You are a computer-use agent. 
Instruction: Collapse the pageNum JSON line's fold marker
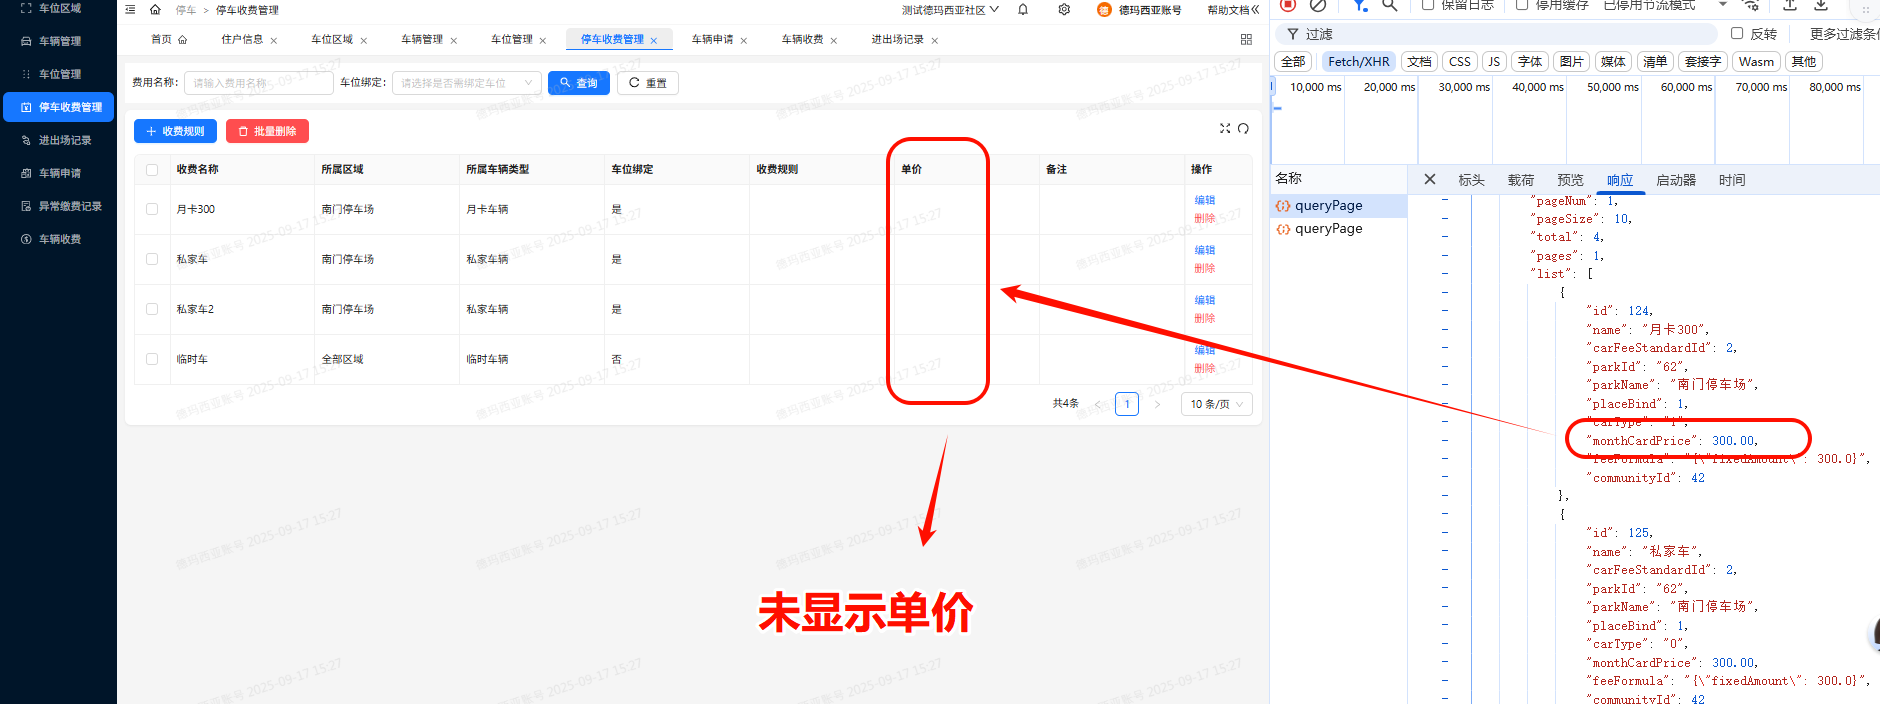pos(1445,200)
